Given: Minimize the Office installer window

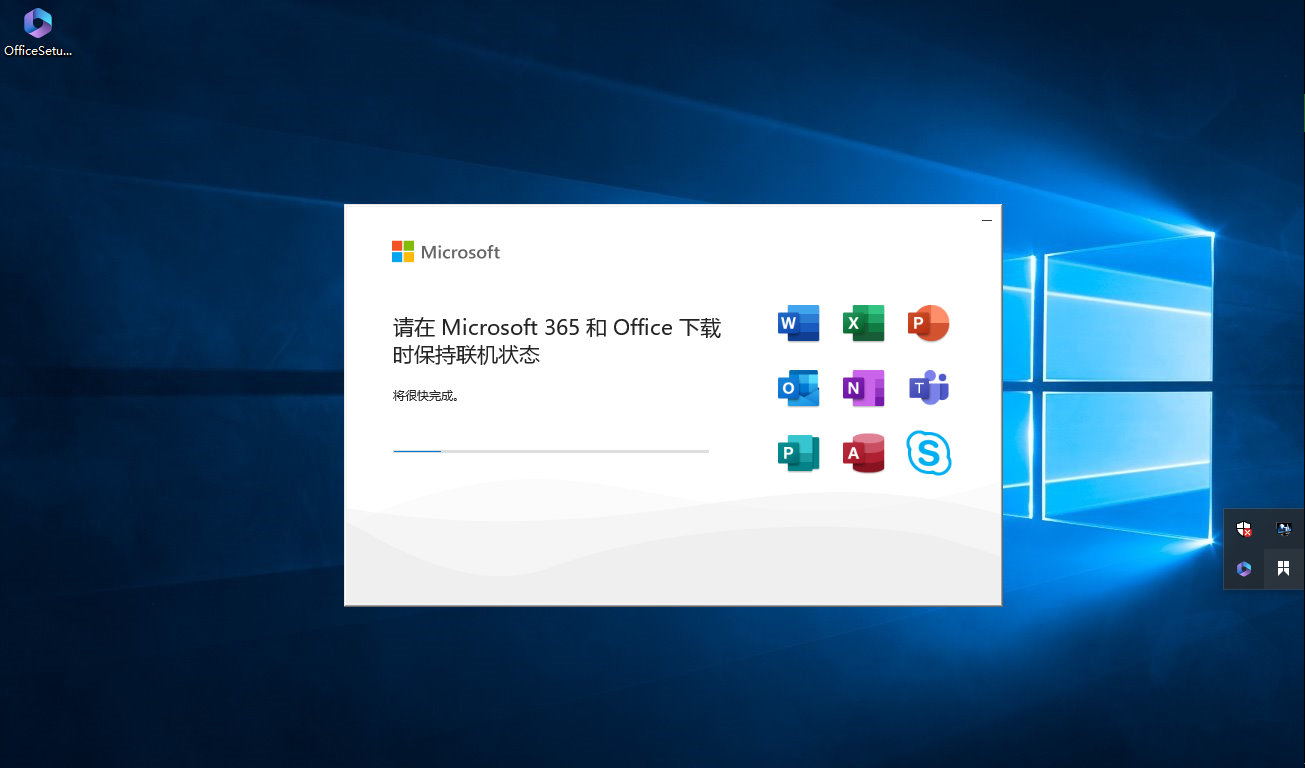Looking at the screenshot, I should 987,220.
